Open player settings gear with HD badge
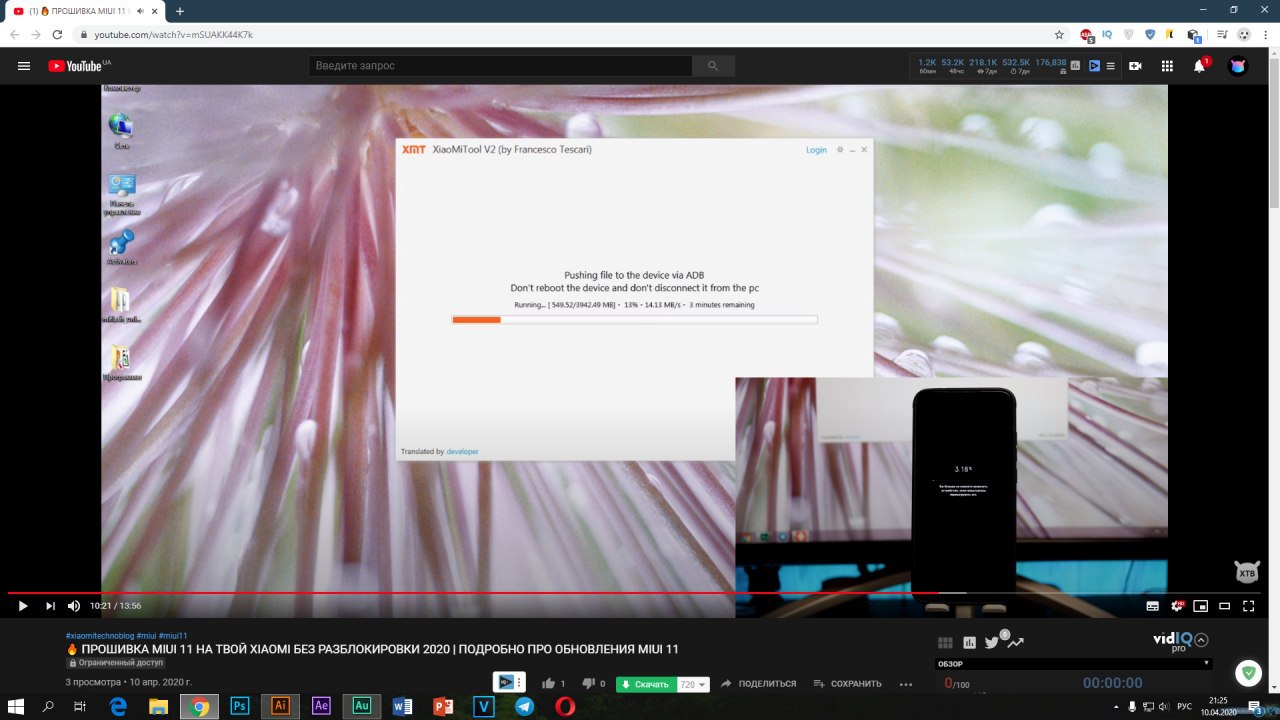The width and height of the screenshot is (1280, 720). [x=1177, y=606]
